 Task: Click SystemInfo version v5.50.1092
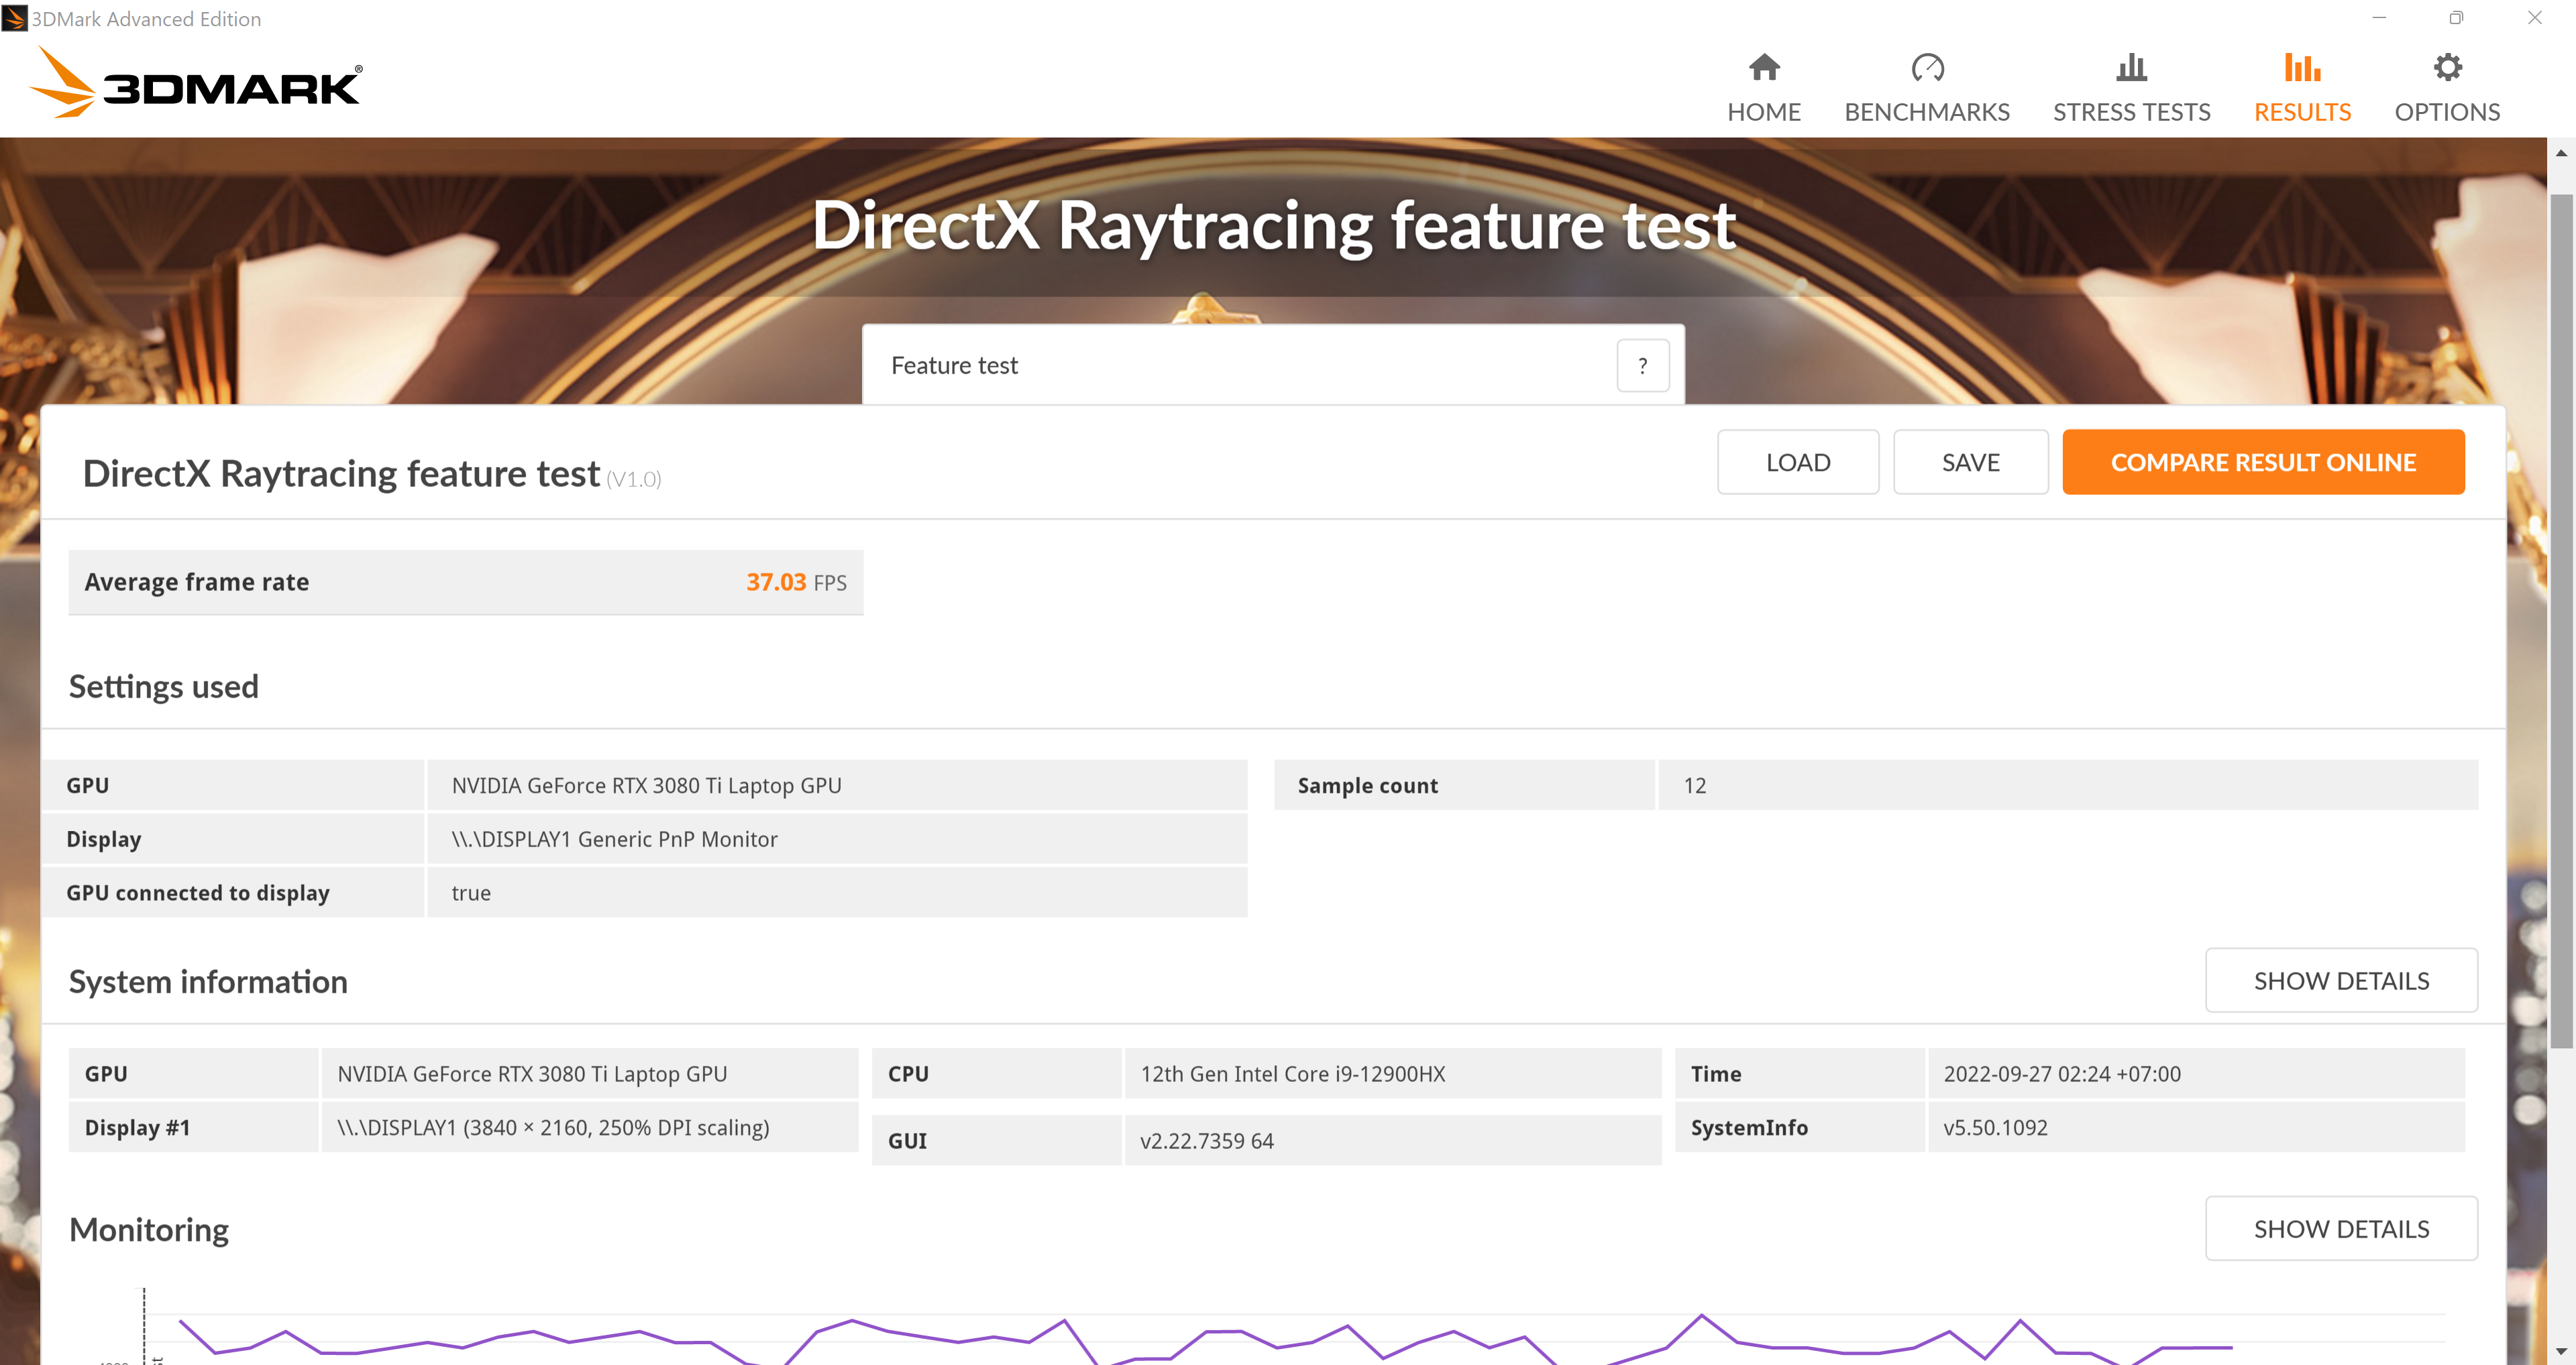point(1995,1128)
